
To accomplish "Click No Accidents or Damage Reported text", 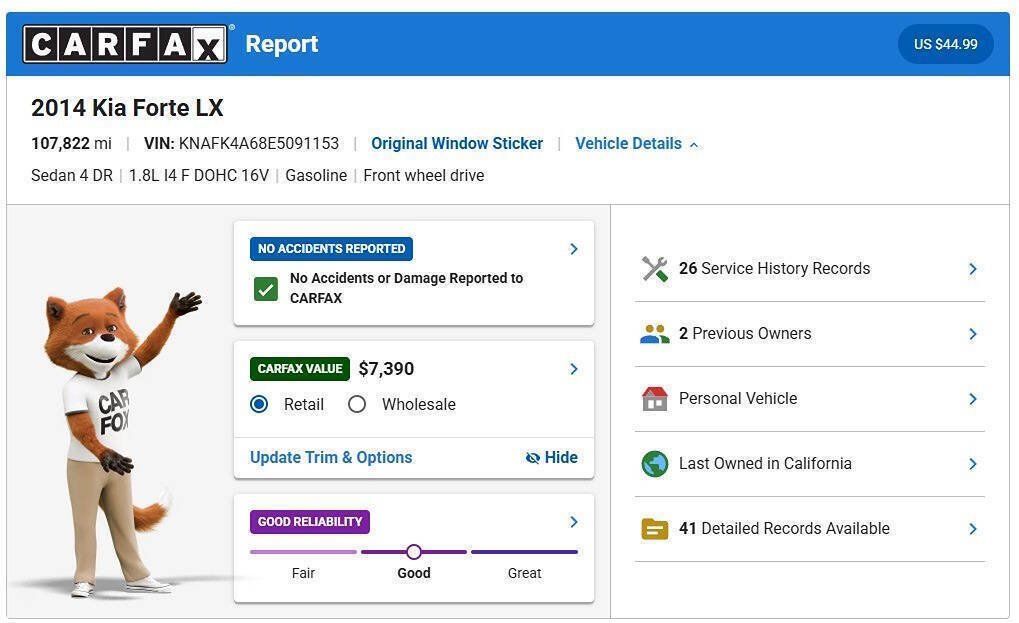I will tap(406, 288).
